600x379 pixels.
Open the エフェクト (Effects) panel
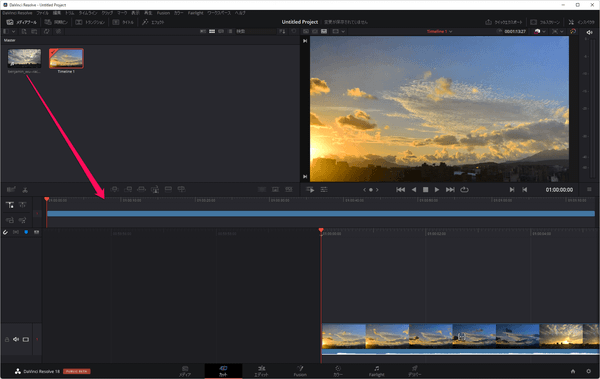(153, 22)
